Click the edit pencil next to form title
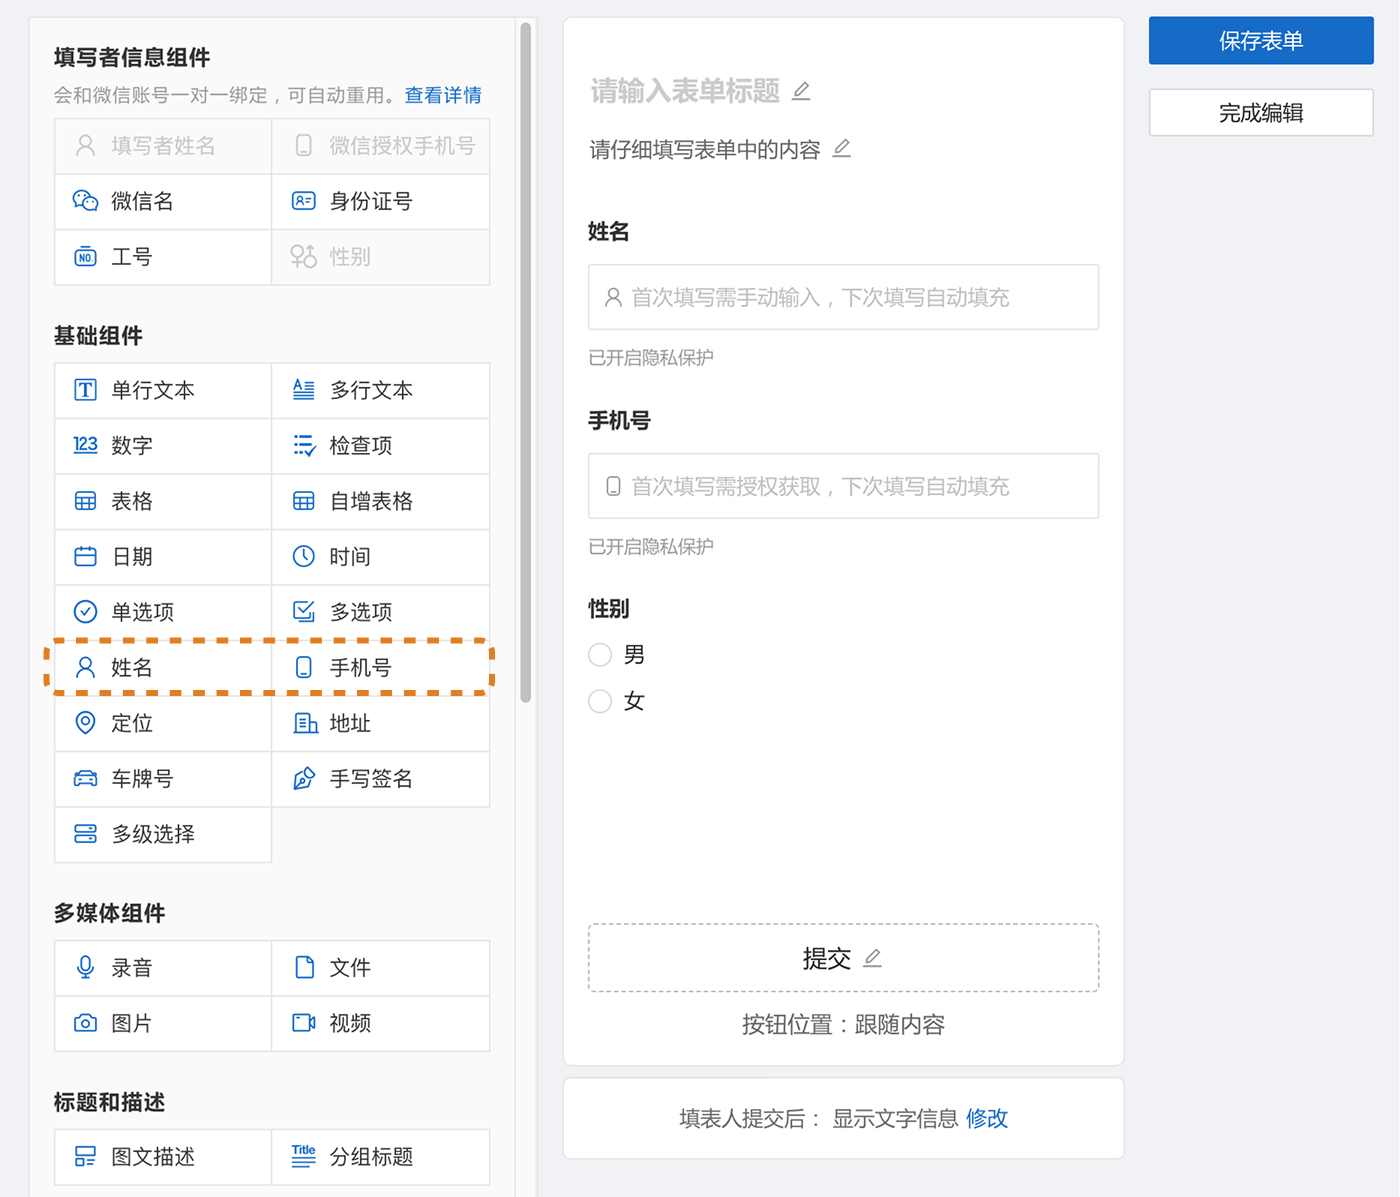 pos(801,92)
